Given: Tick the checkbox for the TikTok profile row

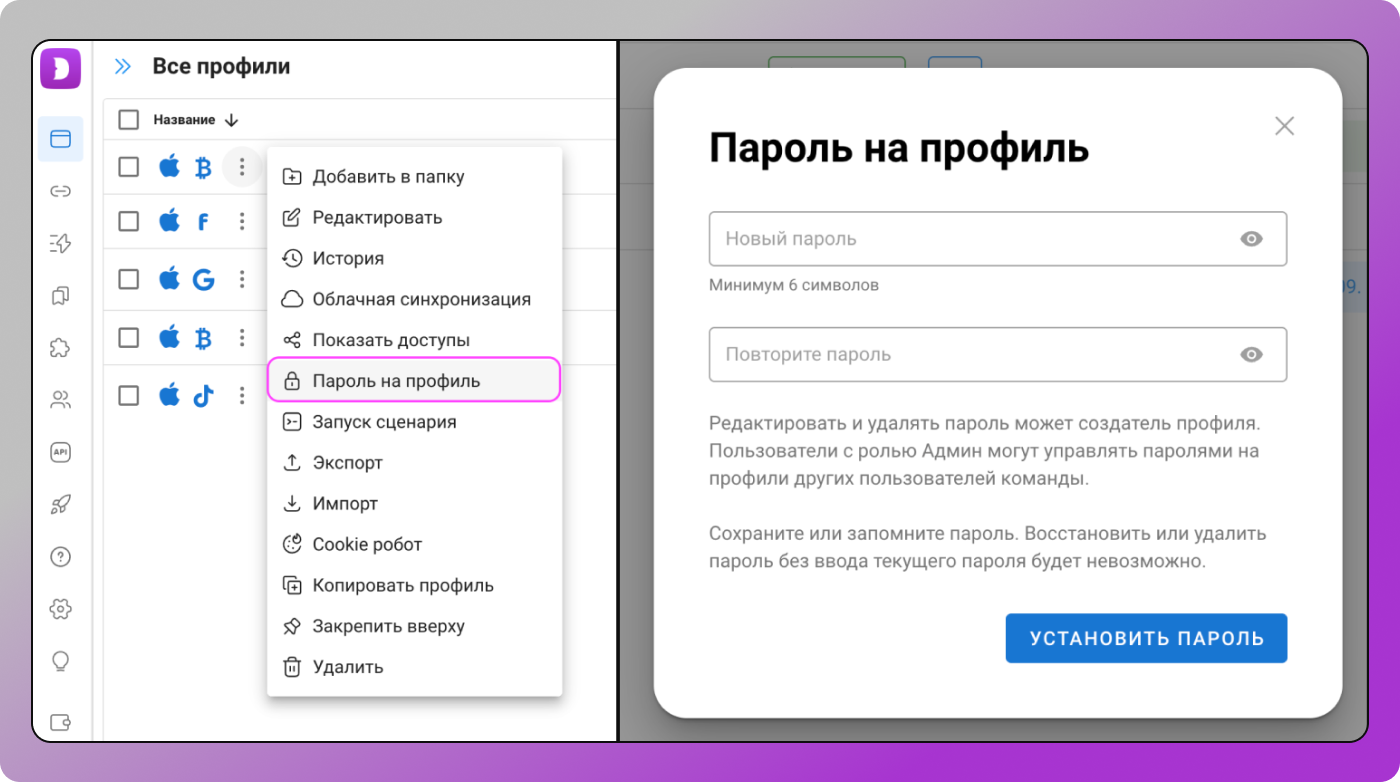Looking at the screenshot, I should tap(128, 396).
